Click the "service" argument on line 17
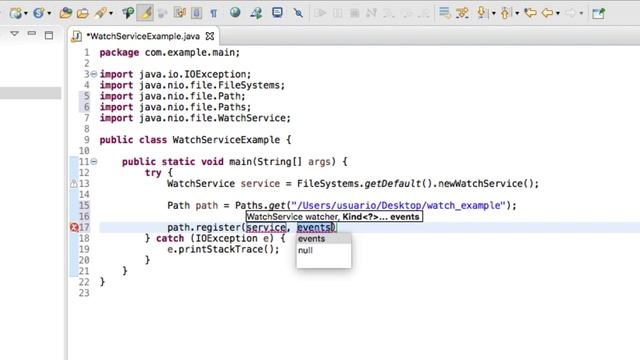This screenshot has height=360, width=640. click(x=266, y=227)
